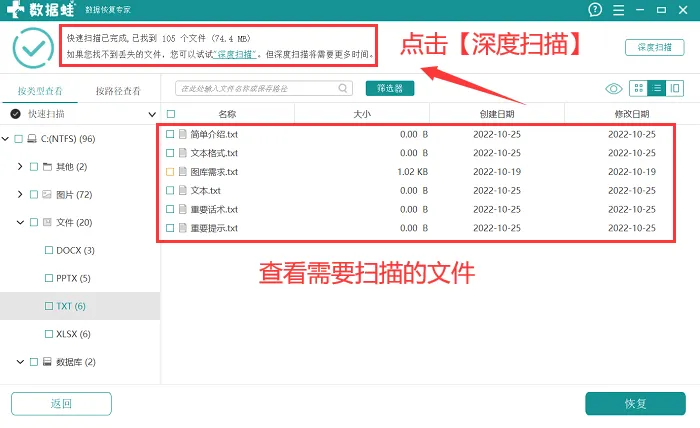Check the DOCX (3) checkbox

[x=49, y=250]
